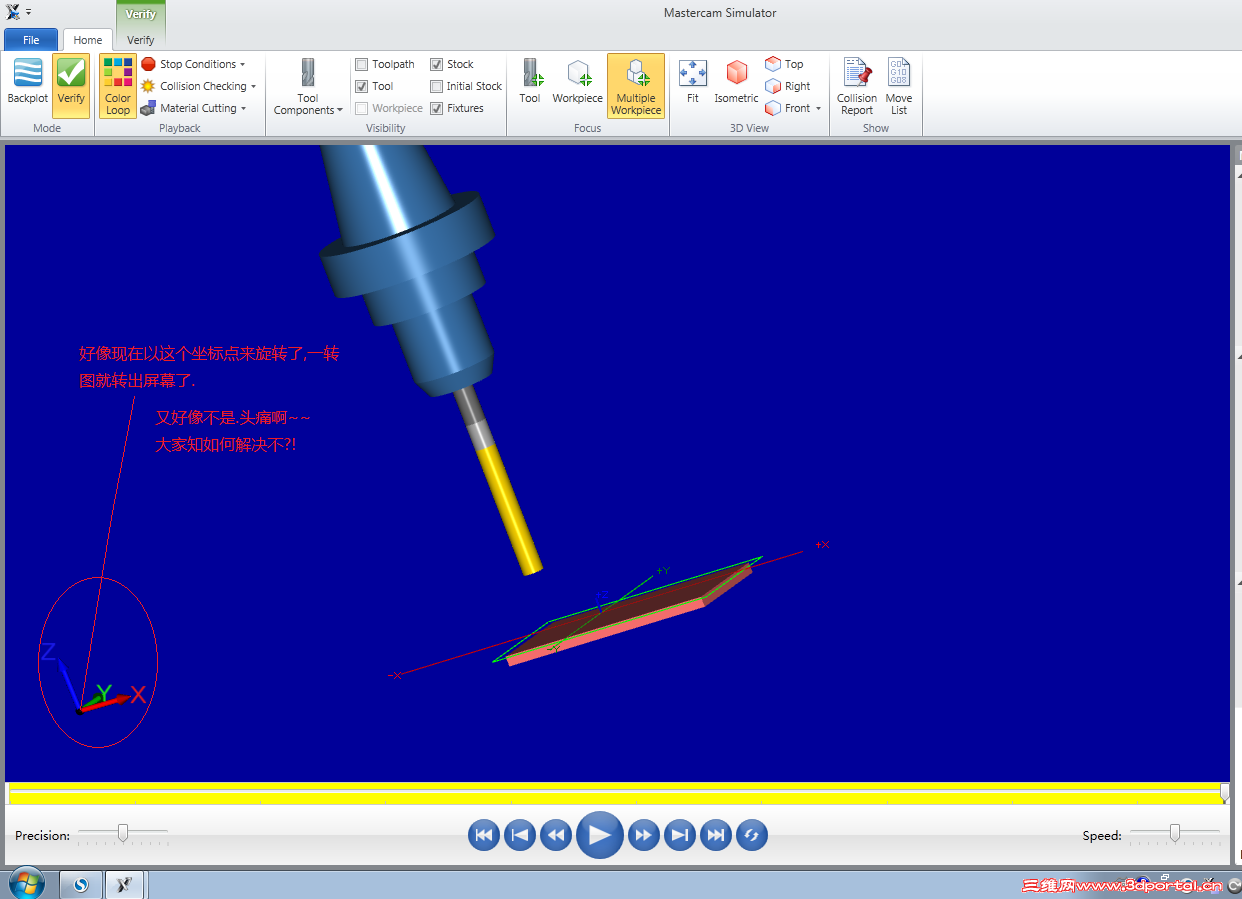Focus view on the Tool
This screenshot has height=899, width=1242.
tap(530, 82)
